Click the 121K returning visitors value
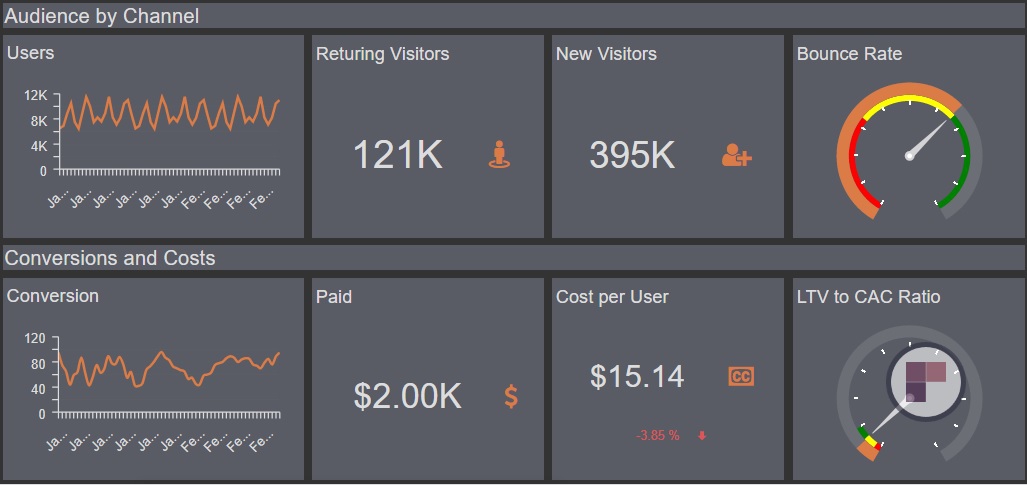 click(397, 155)
